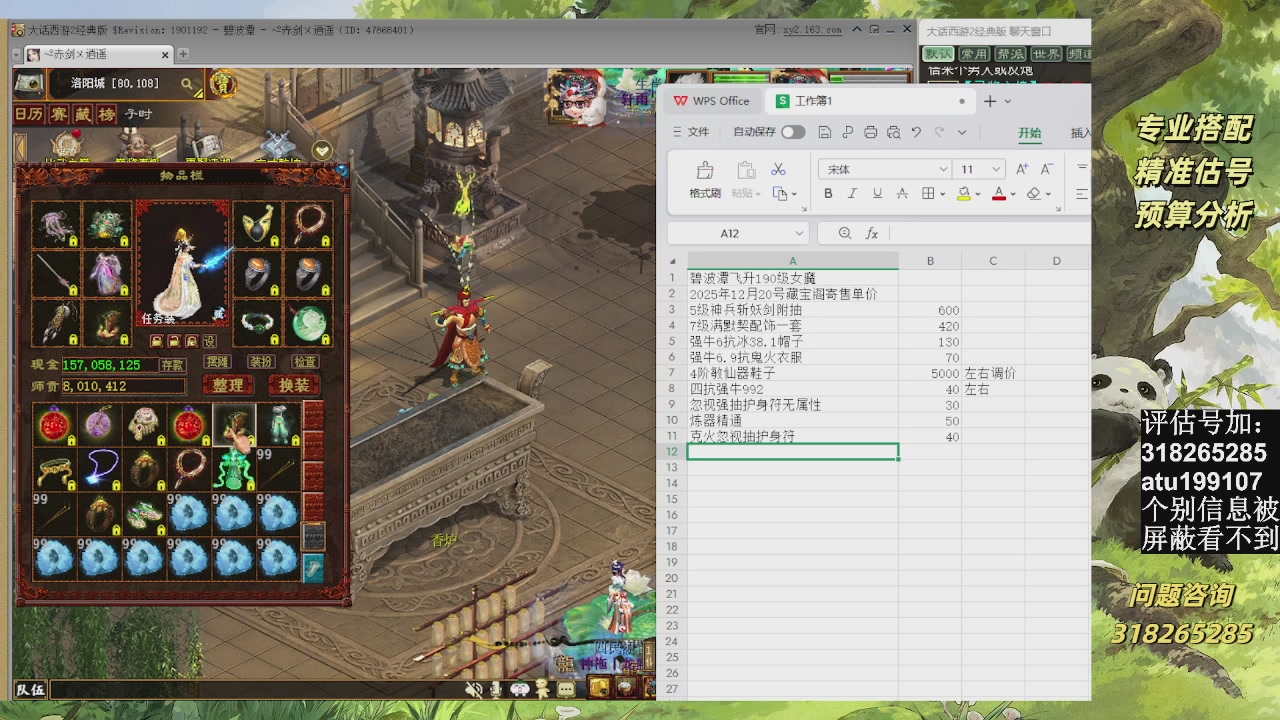The height and width of the screenshot is (720, 1280).
Task: Apply bold formatting to the cell
Action: (x=828, y=194)
